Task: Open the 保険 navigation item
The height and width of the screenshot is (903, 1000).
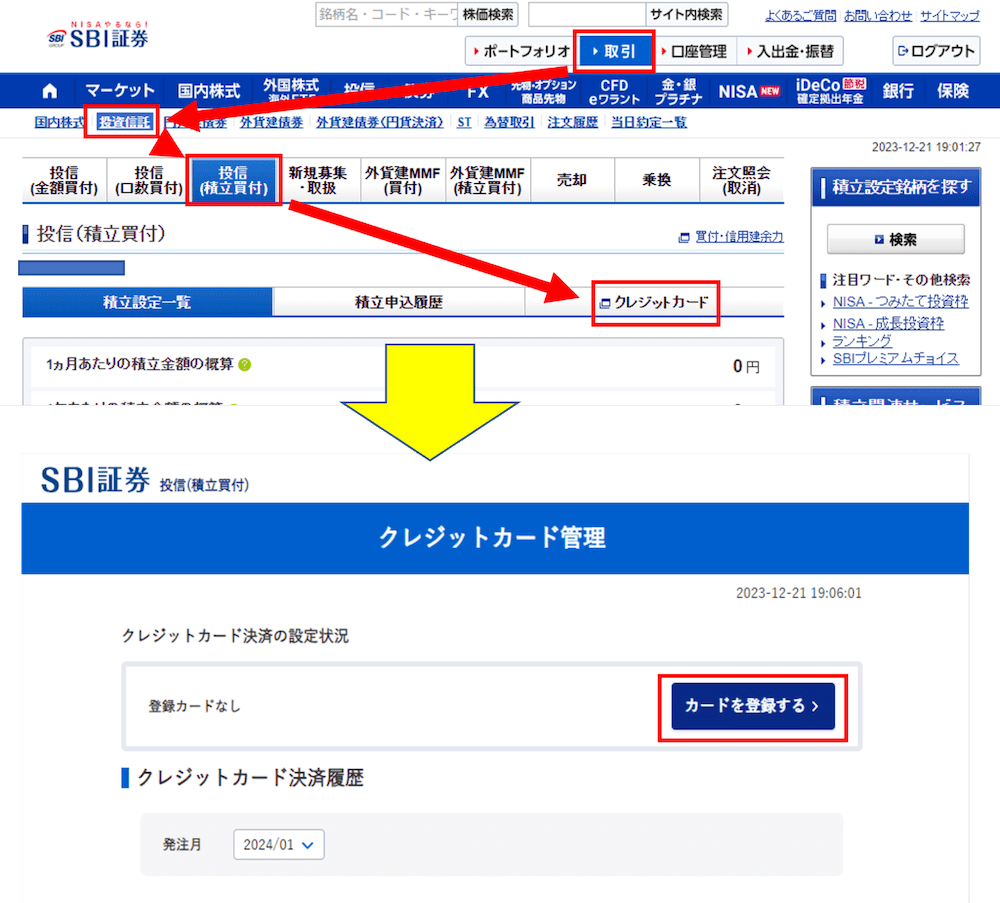Action: click(x=953, y=91)
